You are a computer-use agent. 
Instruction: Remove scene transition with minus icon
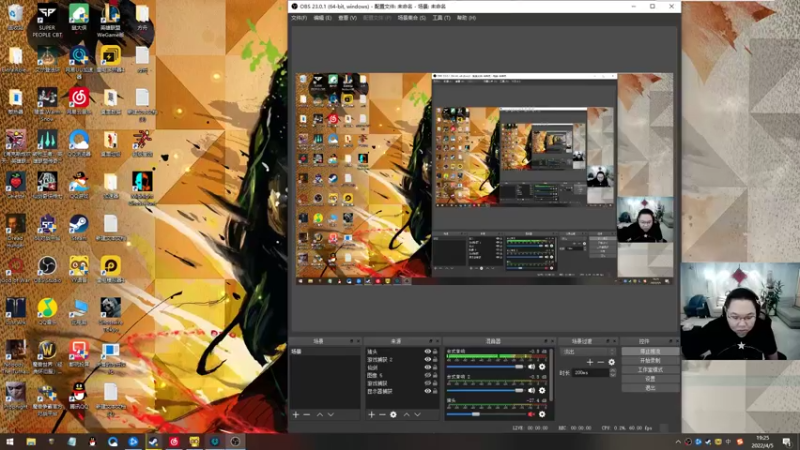601,362
